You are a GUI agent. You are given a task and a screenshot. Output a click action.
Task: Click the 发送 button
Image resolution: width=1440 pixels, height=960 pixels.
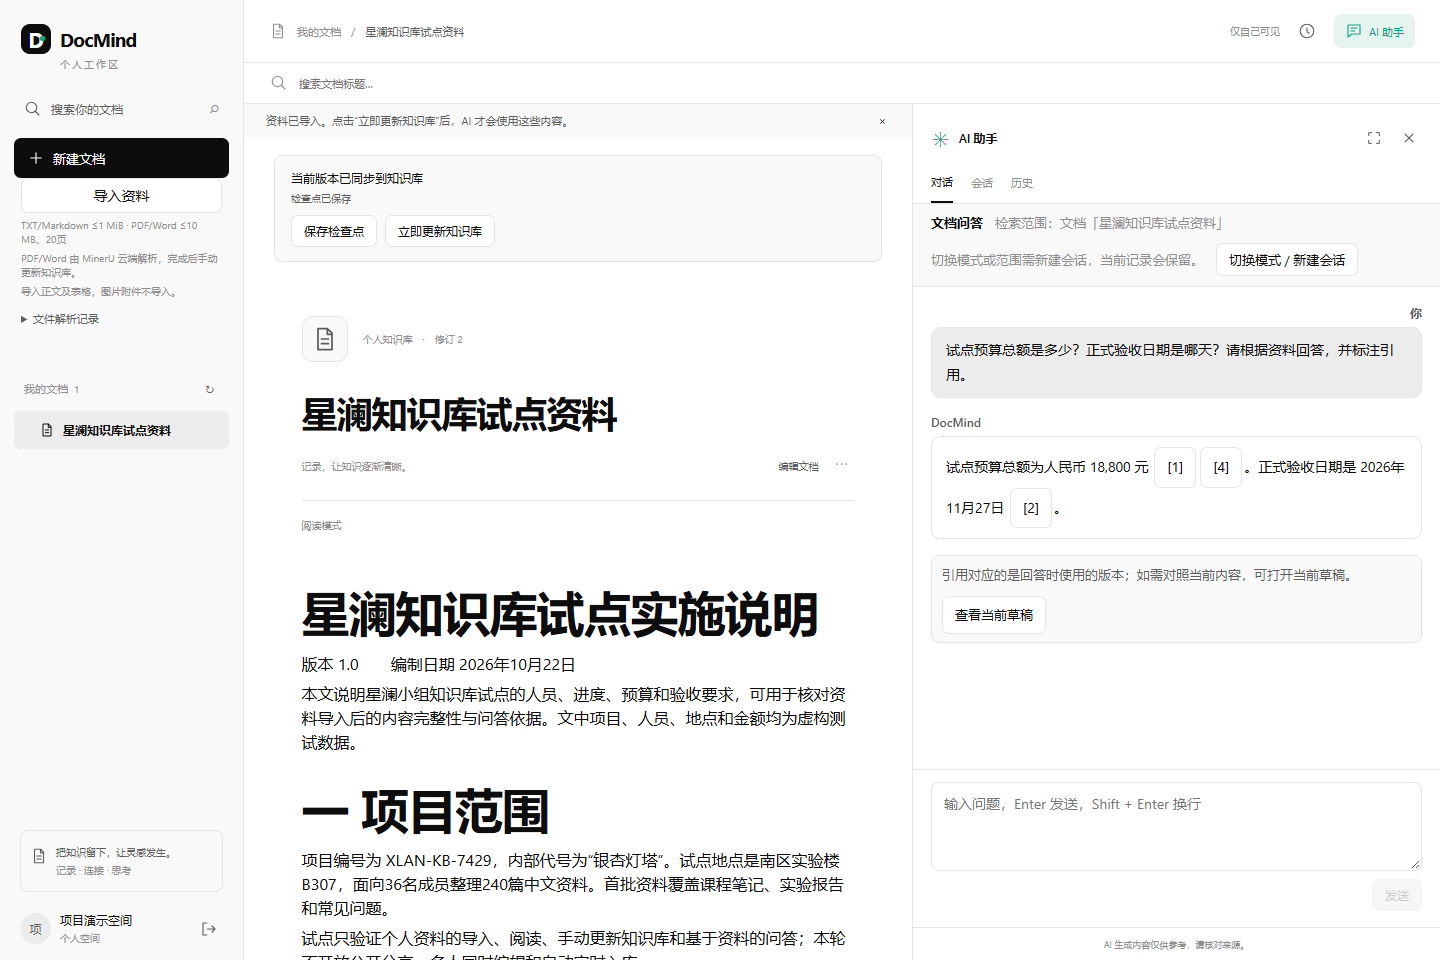pos(1397,895)
